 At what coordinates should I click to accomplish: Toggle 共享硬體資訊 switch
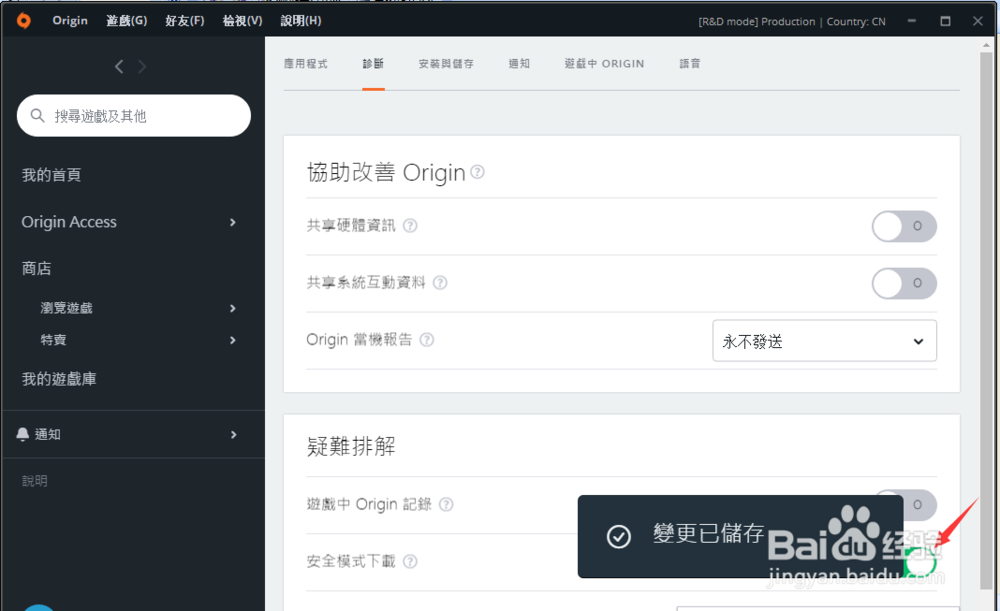(904, 226)
